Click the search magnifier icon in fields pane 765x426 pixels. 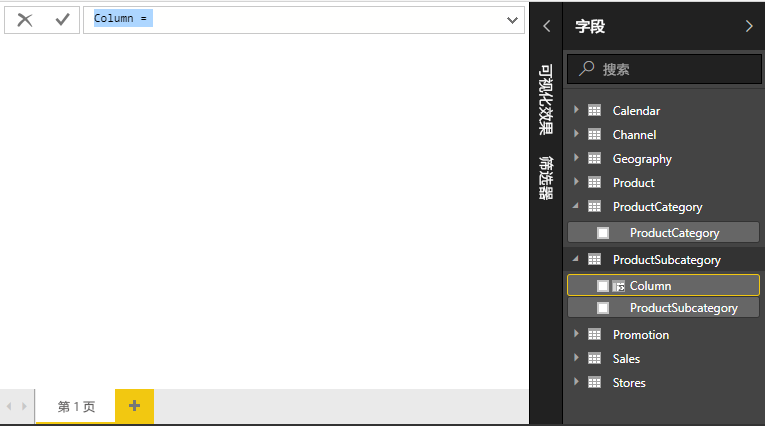point(587,70)
